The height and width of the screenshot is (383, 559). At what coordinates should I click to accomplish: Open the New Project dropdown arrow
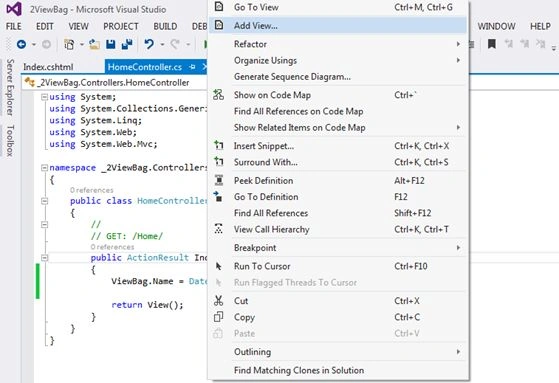tap(82, 45)
